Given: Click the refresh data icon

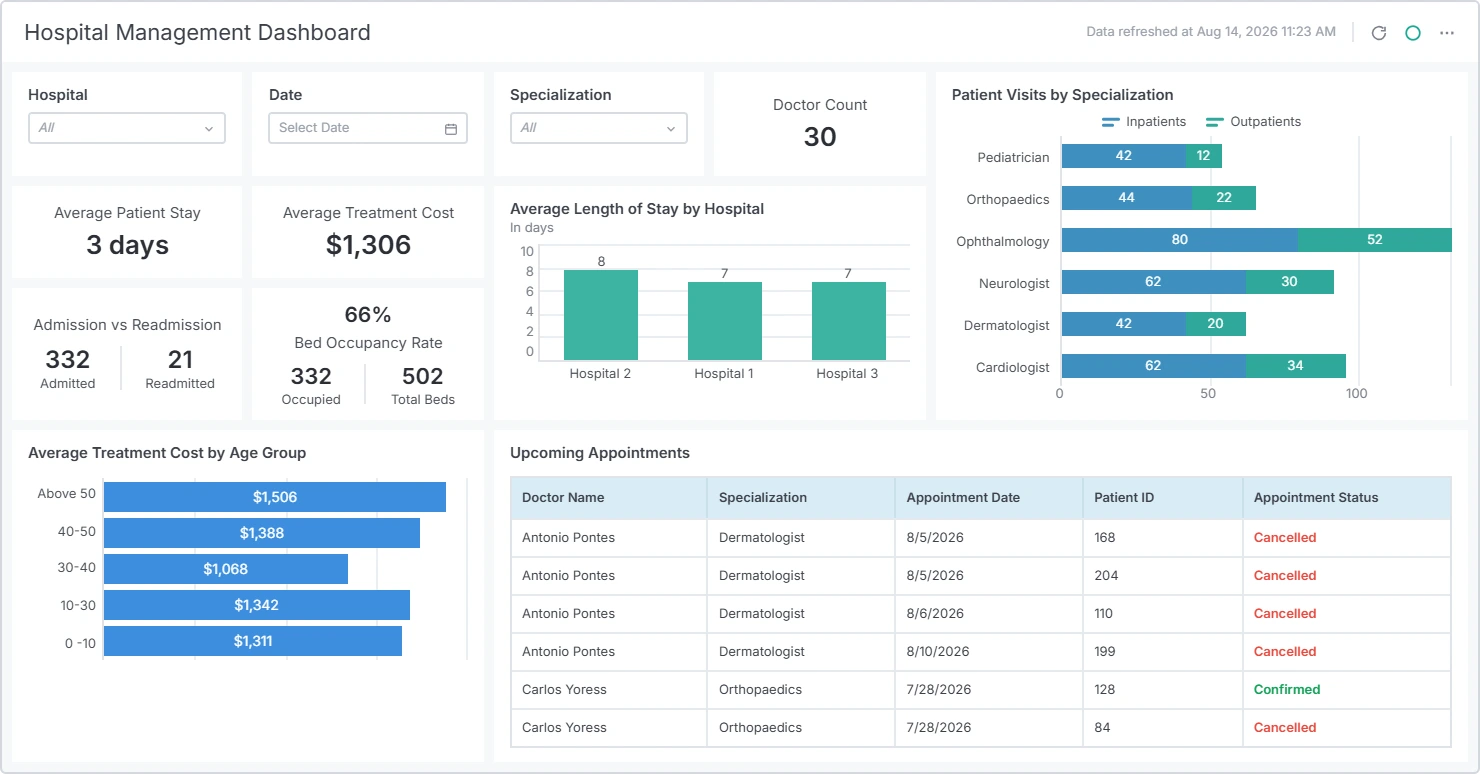Looking at the screenshot, I should pyautogui.click(x=1378, y=33).
